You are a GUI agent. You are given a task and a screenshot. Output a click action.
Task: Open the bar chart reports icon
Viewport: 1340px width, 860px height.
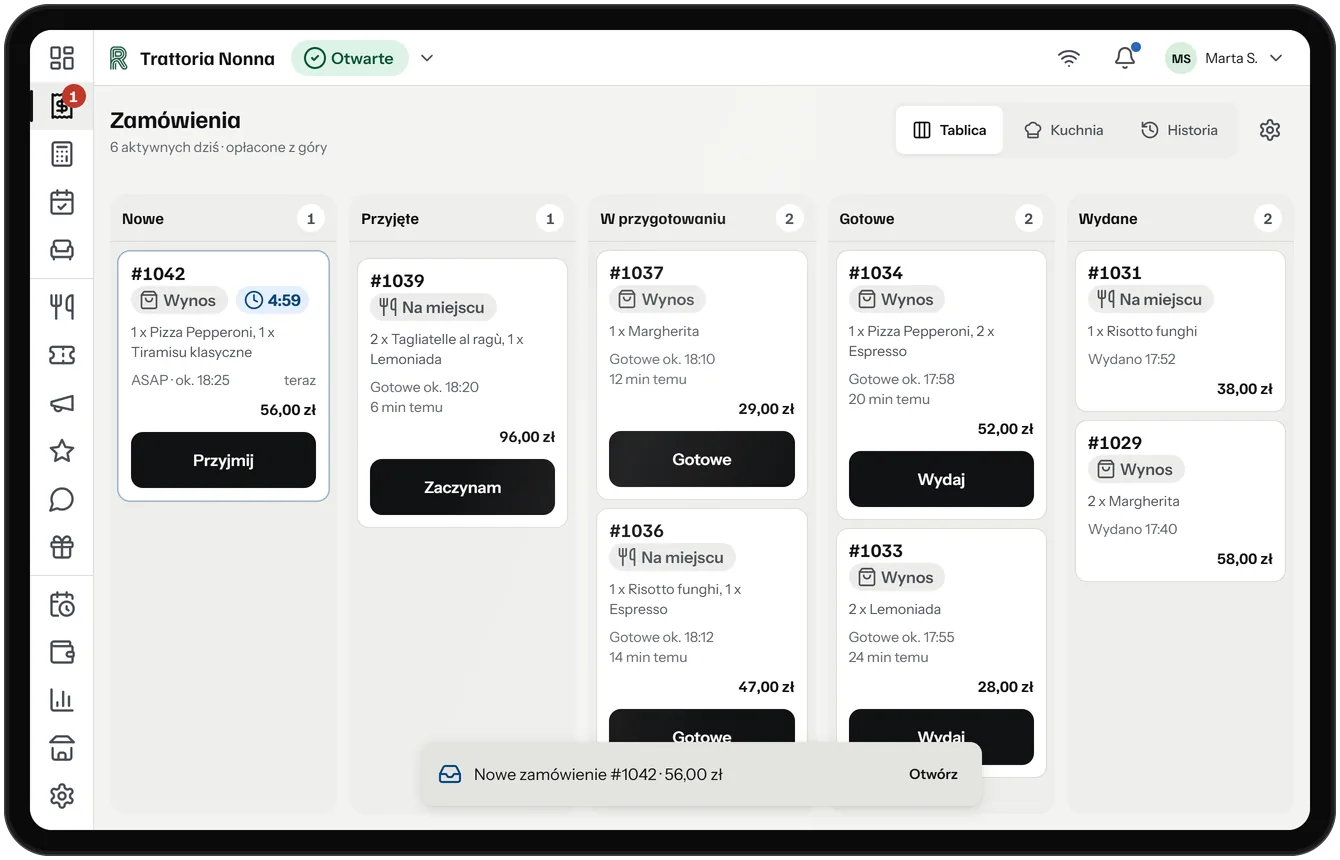pyautogui.click(x=62, y=700)
